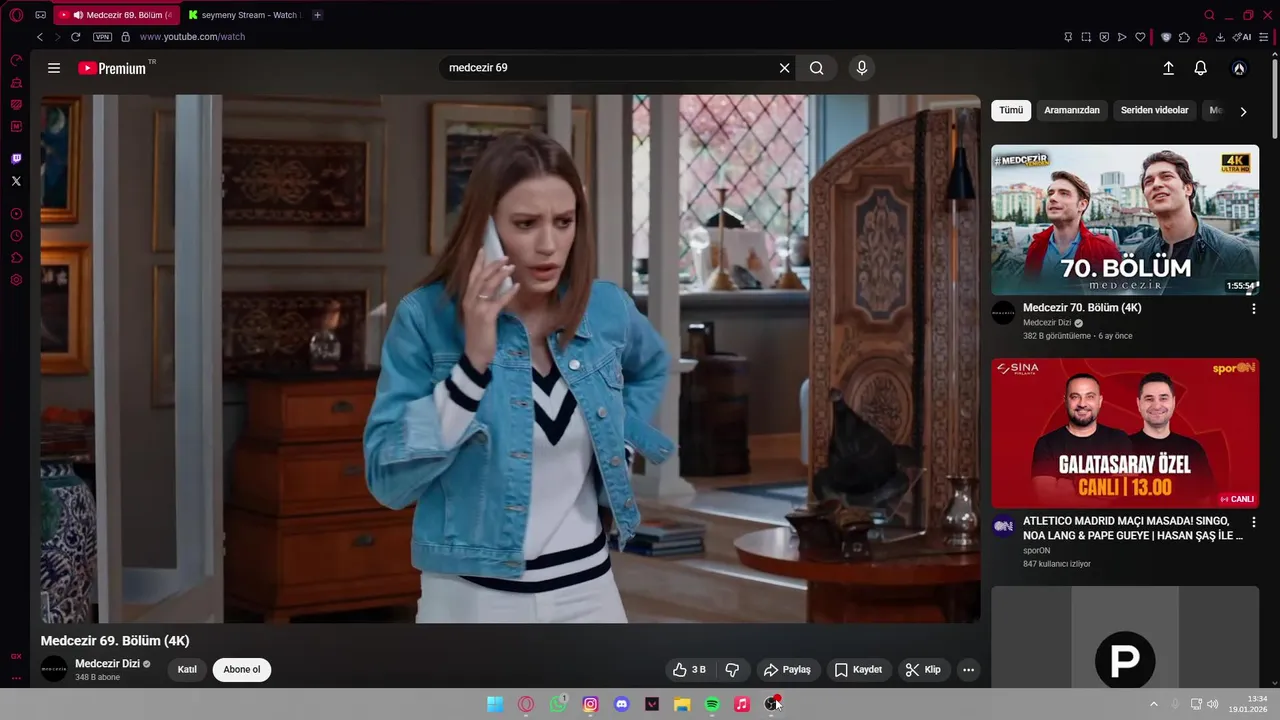This screenshot has width=1280, height=720.
Task: Click the Katıl join button
Action: point(187,670)
